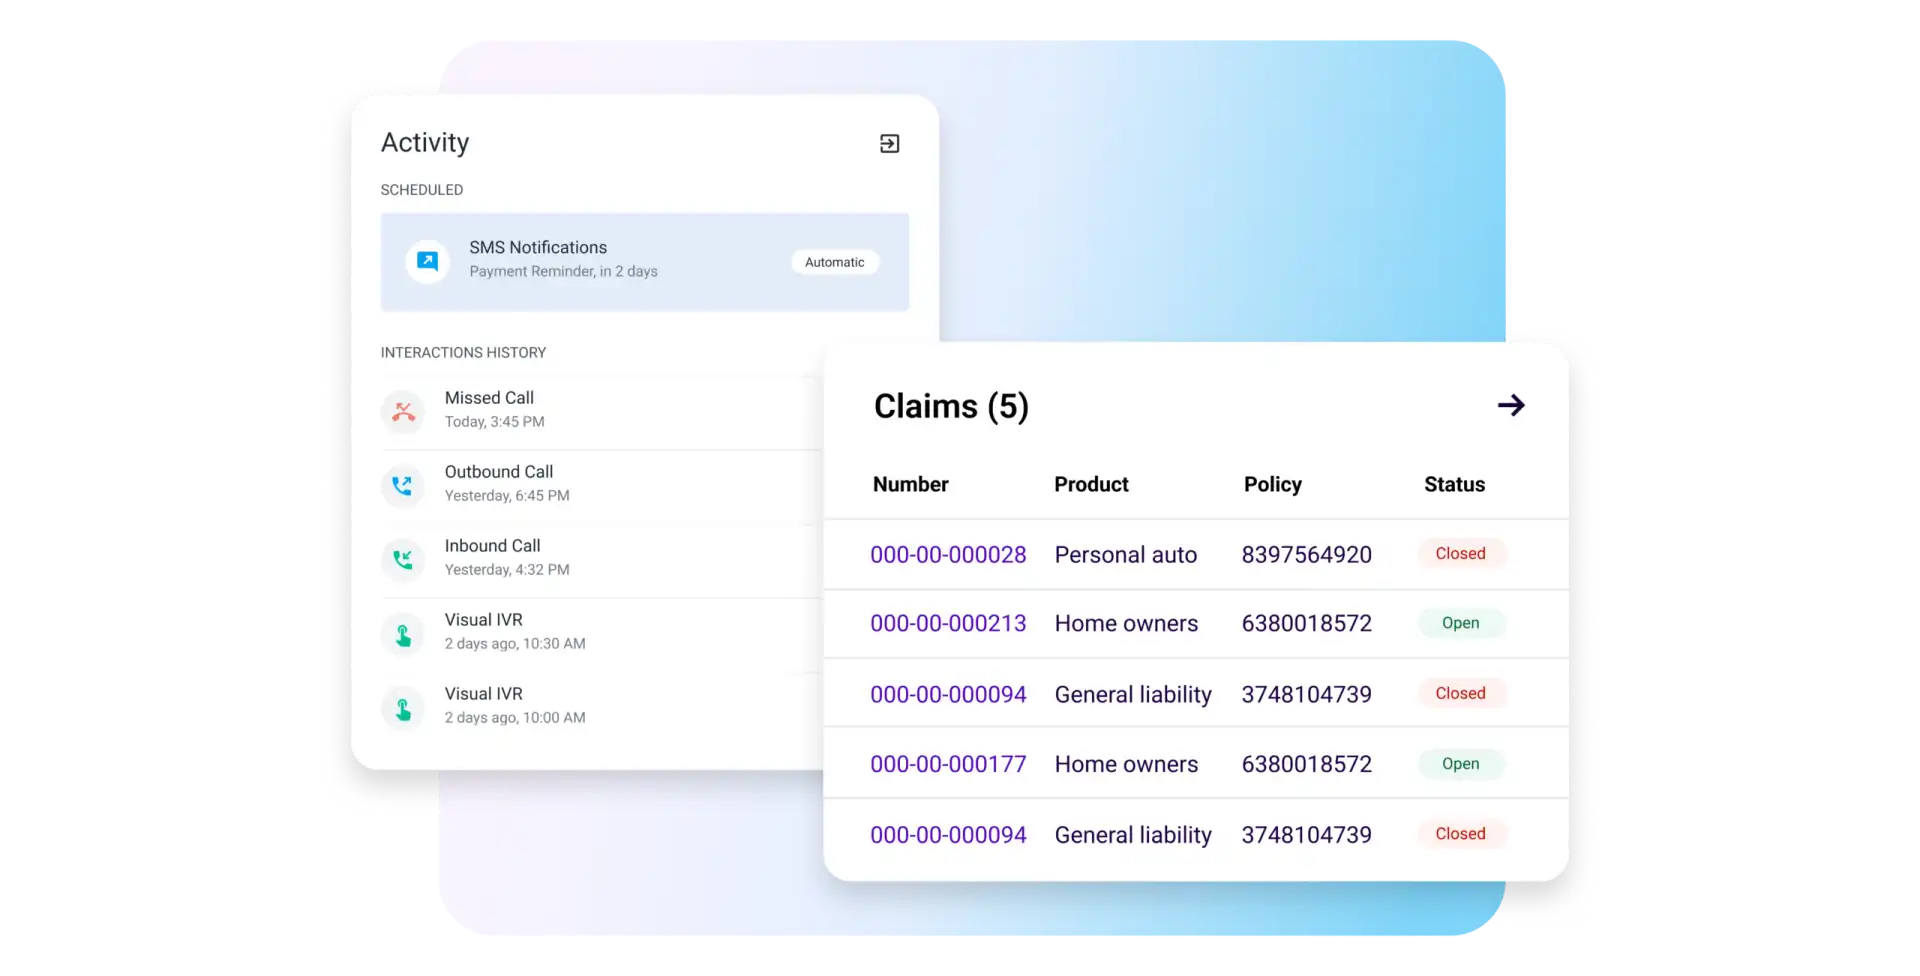
Task: Click the Status column header
Action: (1453, 485)
